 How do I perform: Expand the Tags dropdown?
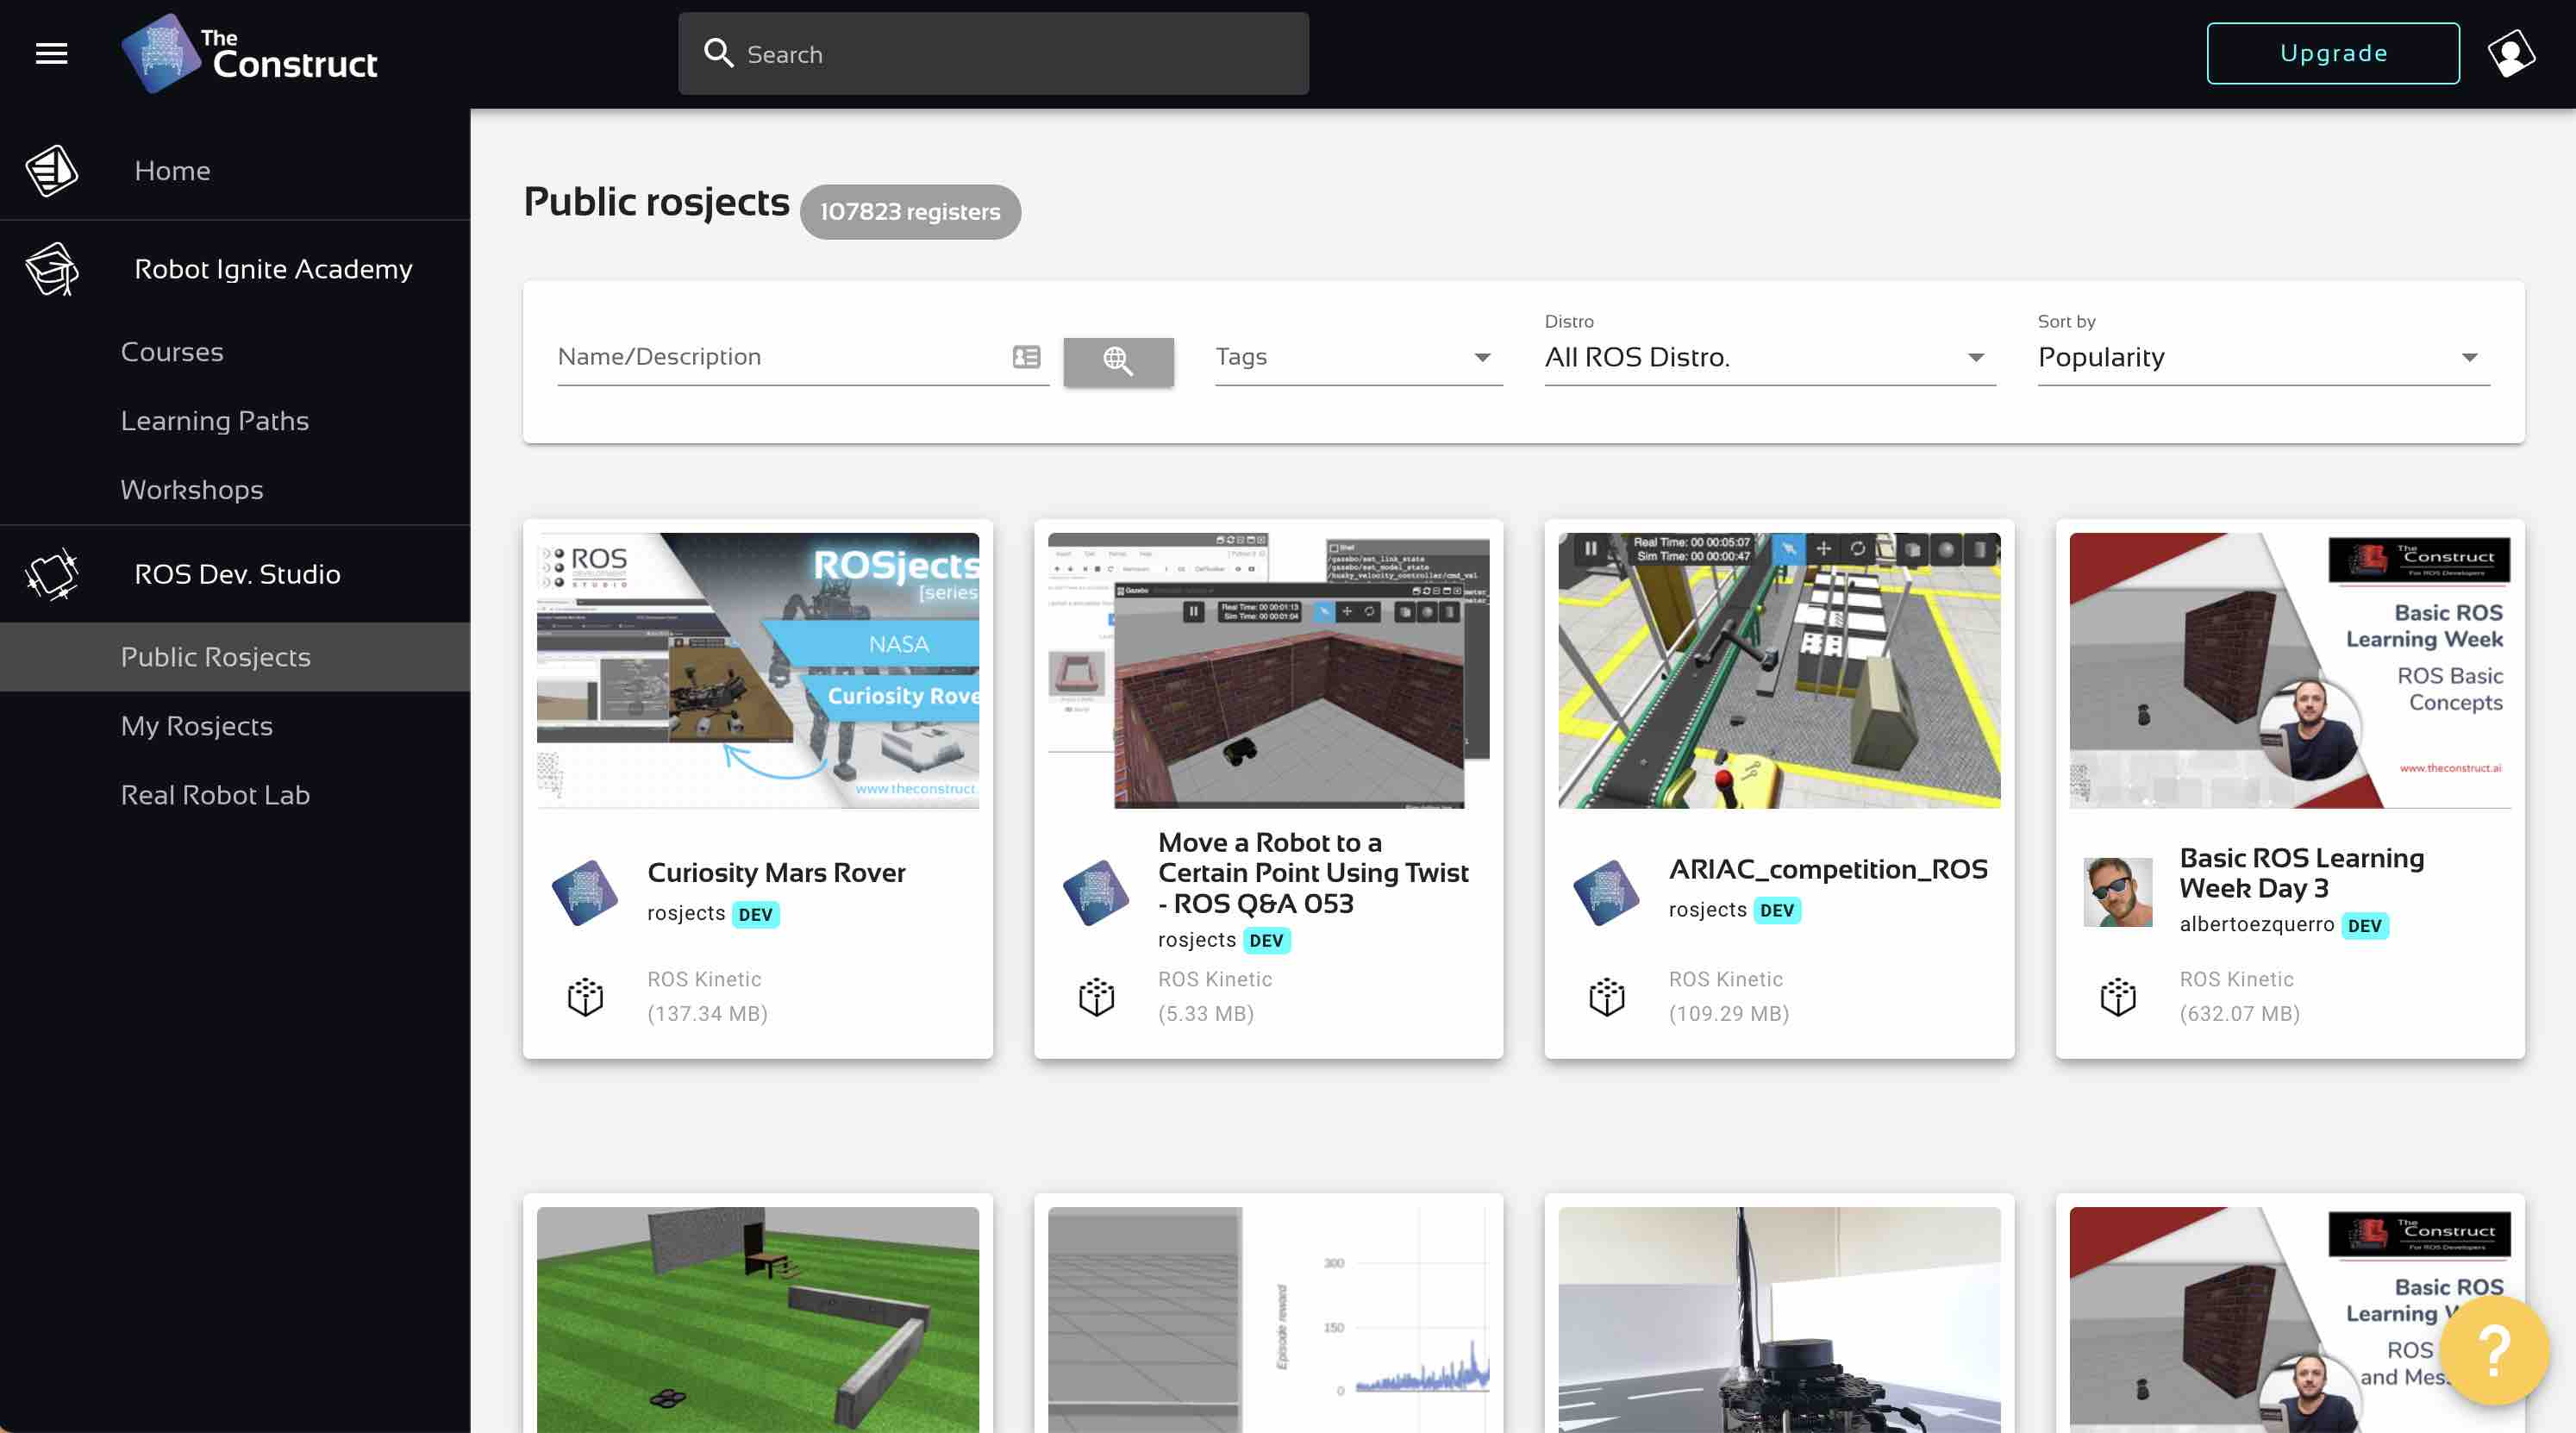point(1359,357)
